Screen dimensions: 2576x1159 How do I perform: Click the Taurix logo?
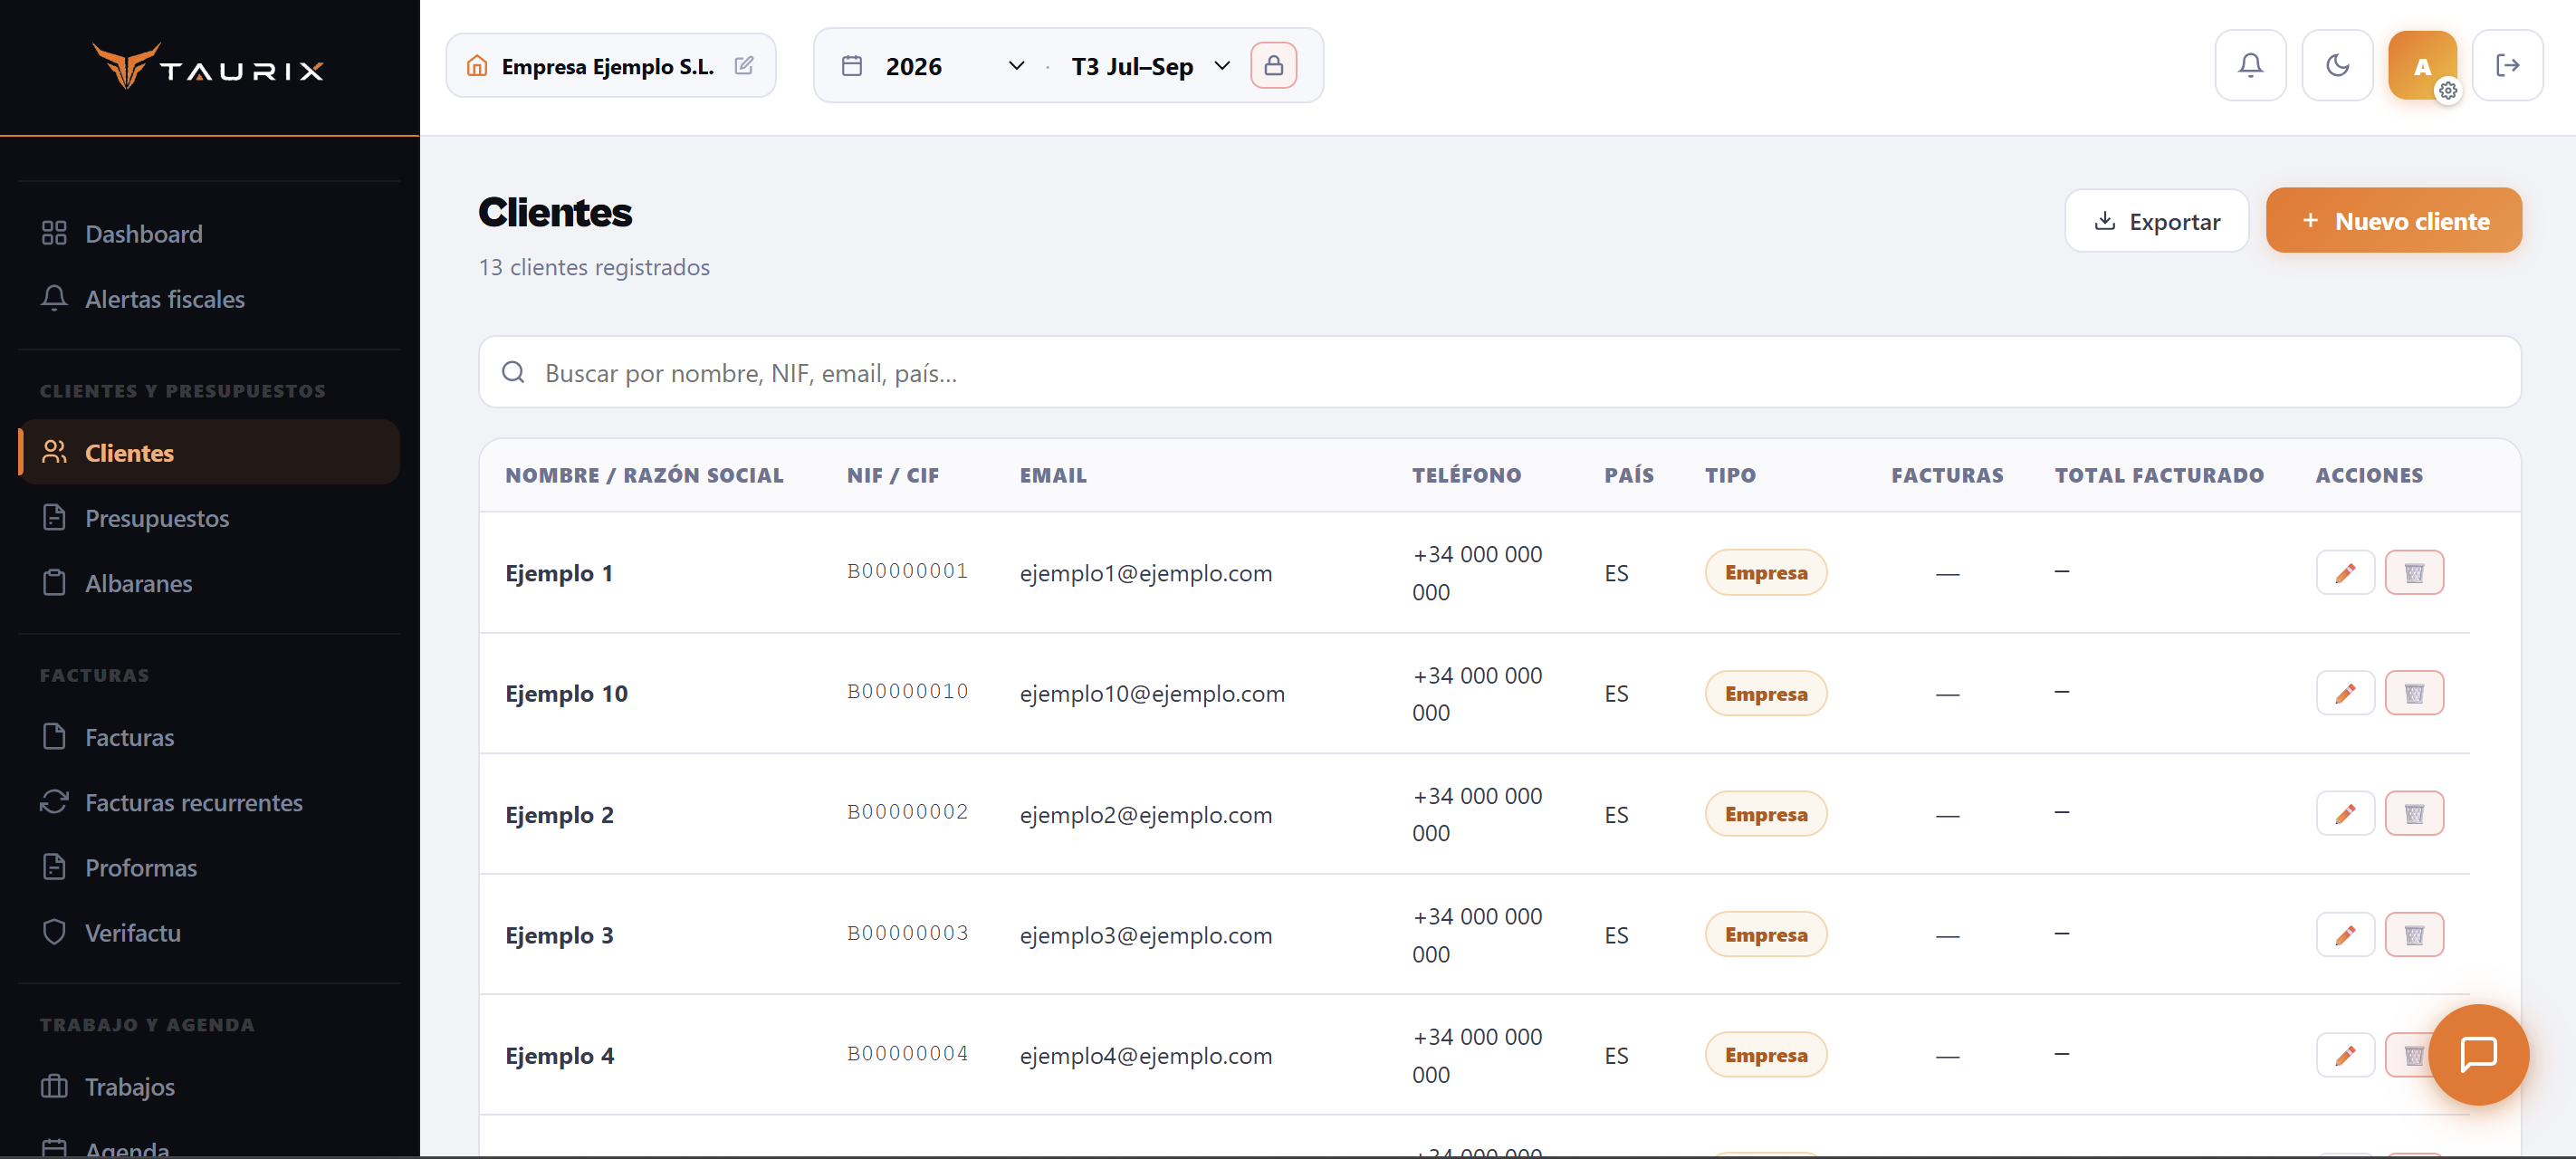coord(208,66)
